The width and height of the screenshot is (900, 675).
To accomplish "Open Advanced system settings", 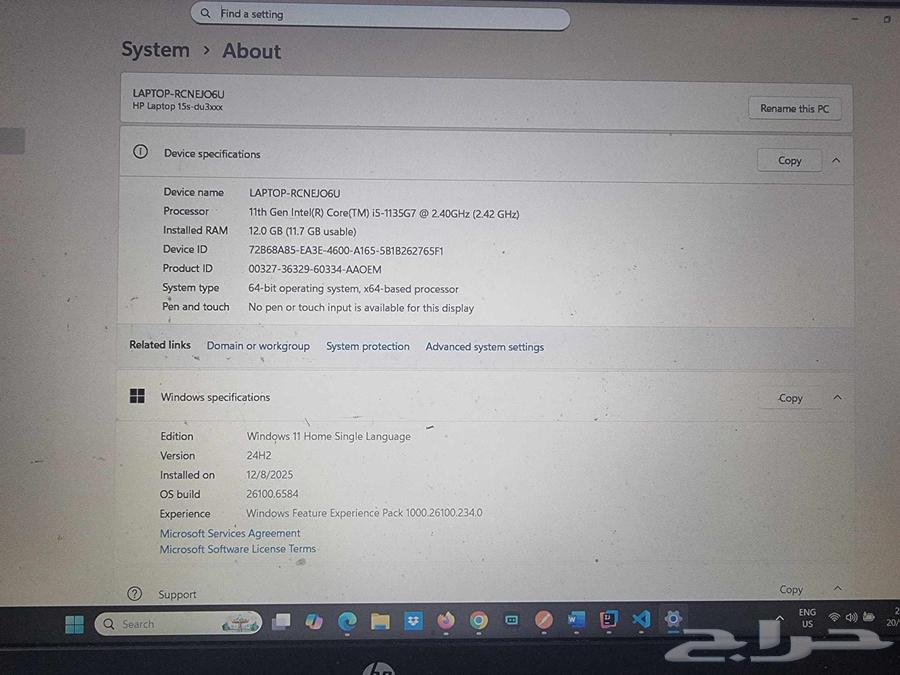I will (x=484, y=347).
